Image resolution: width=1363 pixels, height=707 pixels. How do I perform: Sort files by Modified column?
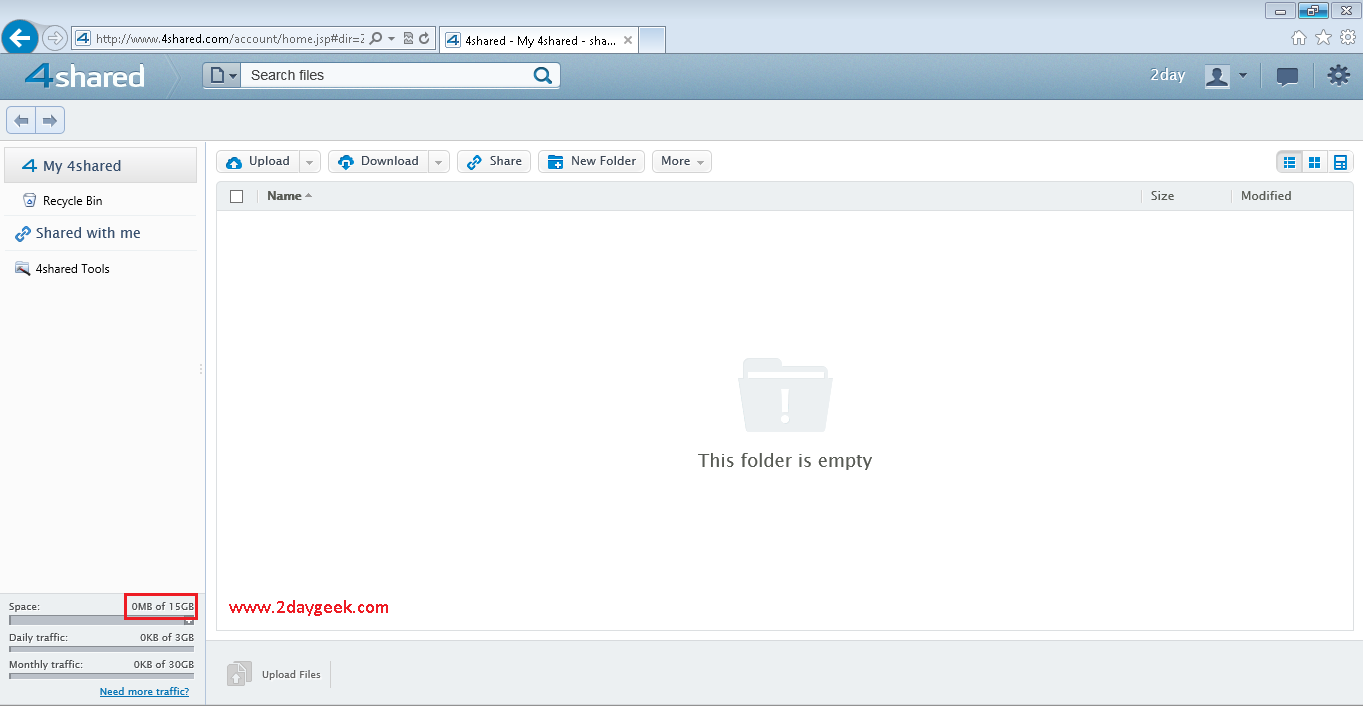pyautogui.click(x=1266, y=196)
